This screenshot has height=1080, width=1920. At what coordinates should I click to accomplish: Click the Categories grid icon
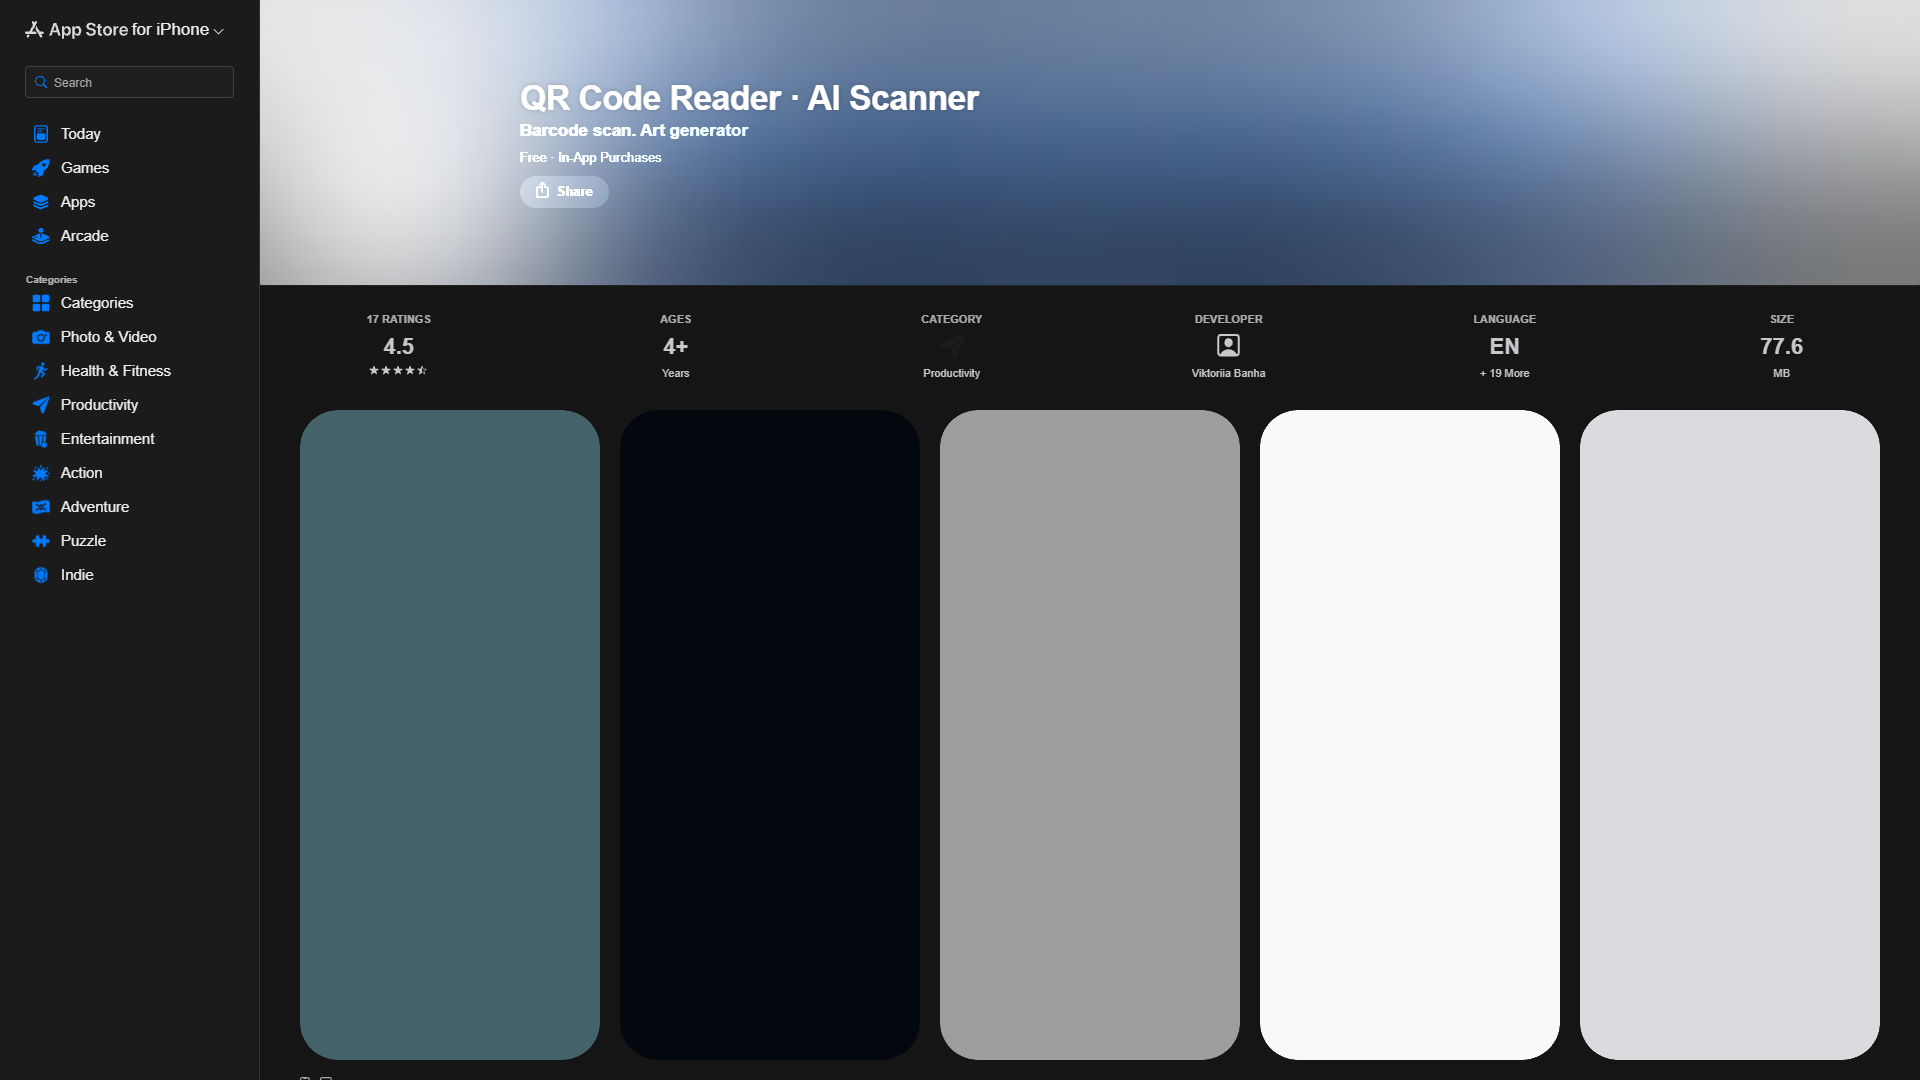click(41, 303)
